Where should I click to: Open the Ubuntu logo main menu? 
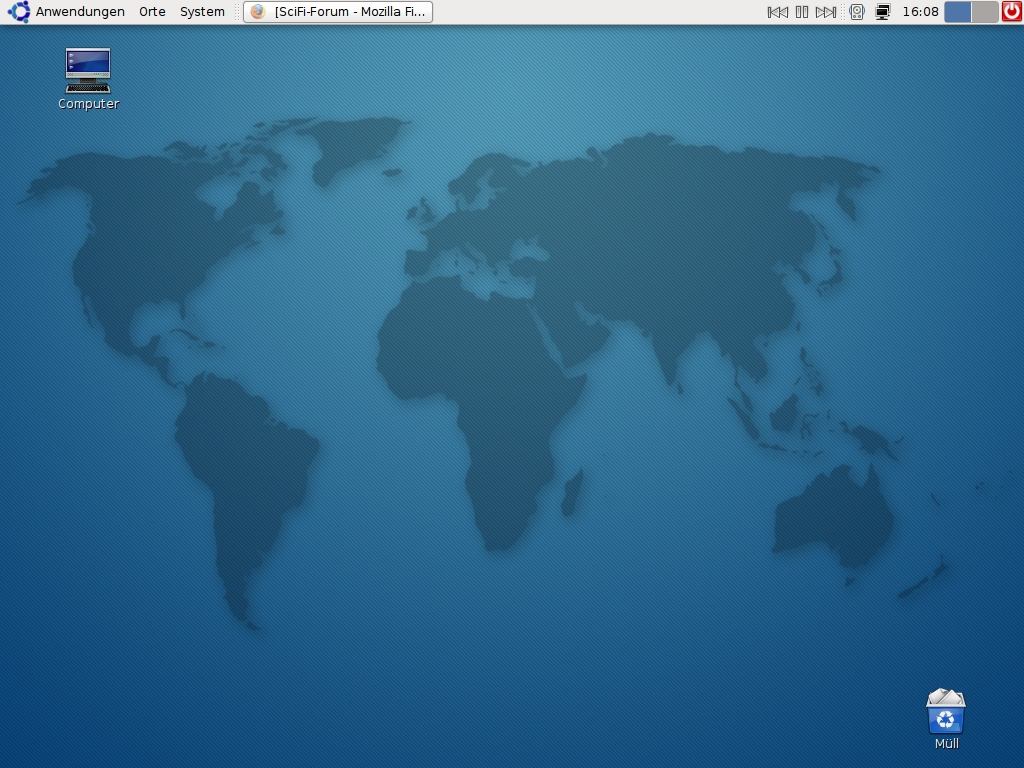coord(19,12)
